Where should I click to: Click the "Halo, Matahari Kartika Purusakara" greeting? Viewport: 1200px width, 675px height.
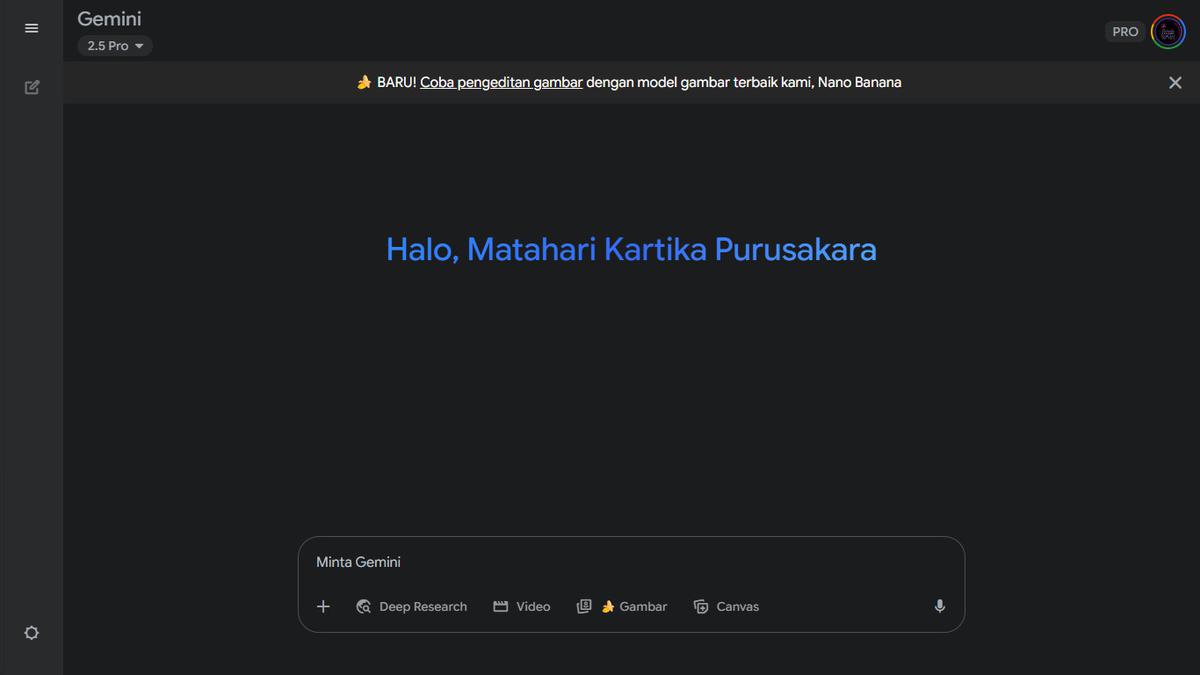click(x=631, y=249)
